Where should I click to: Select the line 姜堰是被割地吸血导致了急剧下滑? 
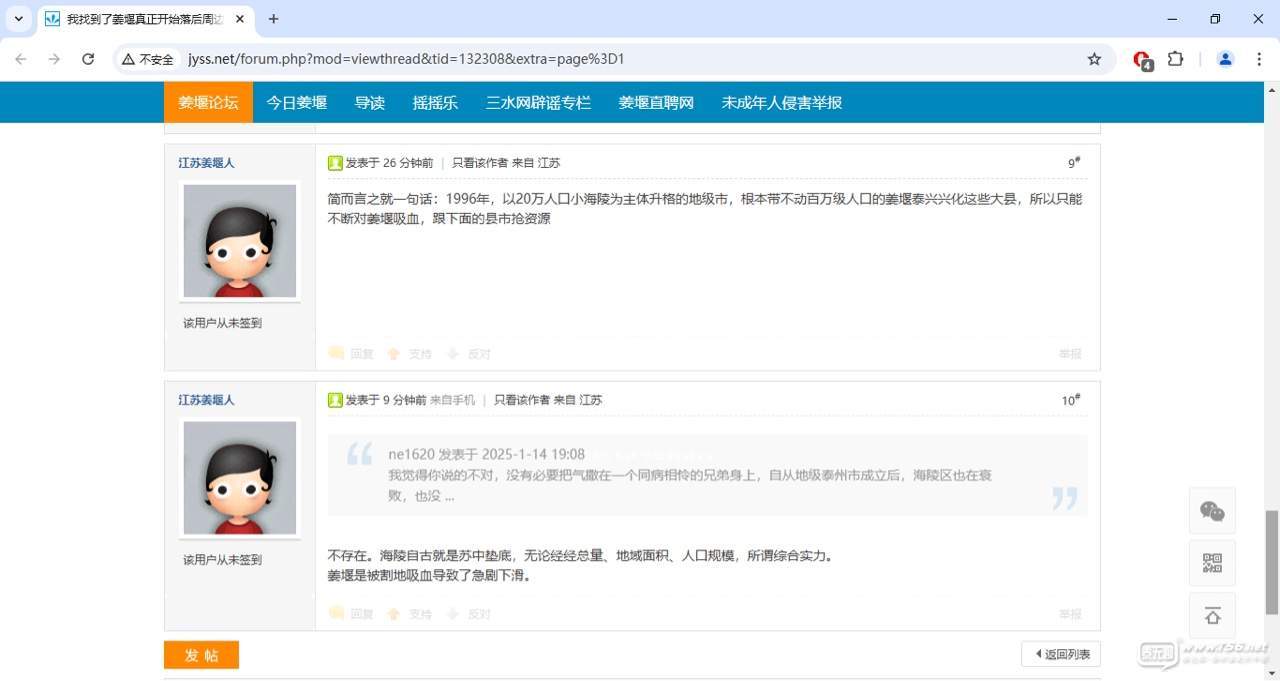429,576
